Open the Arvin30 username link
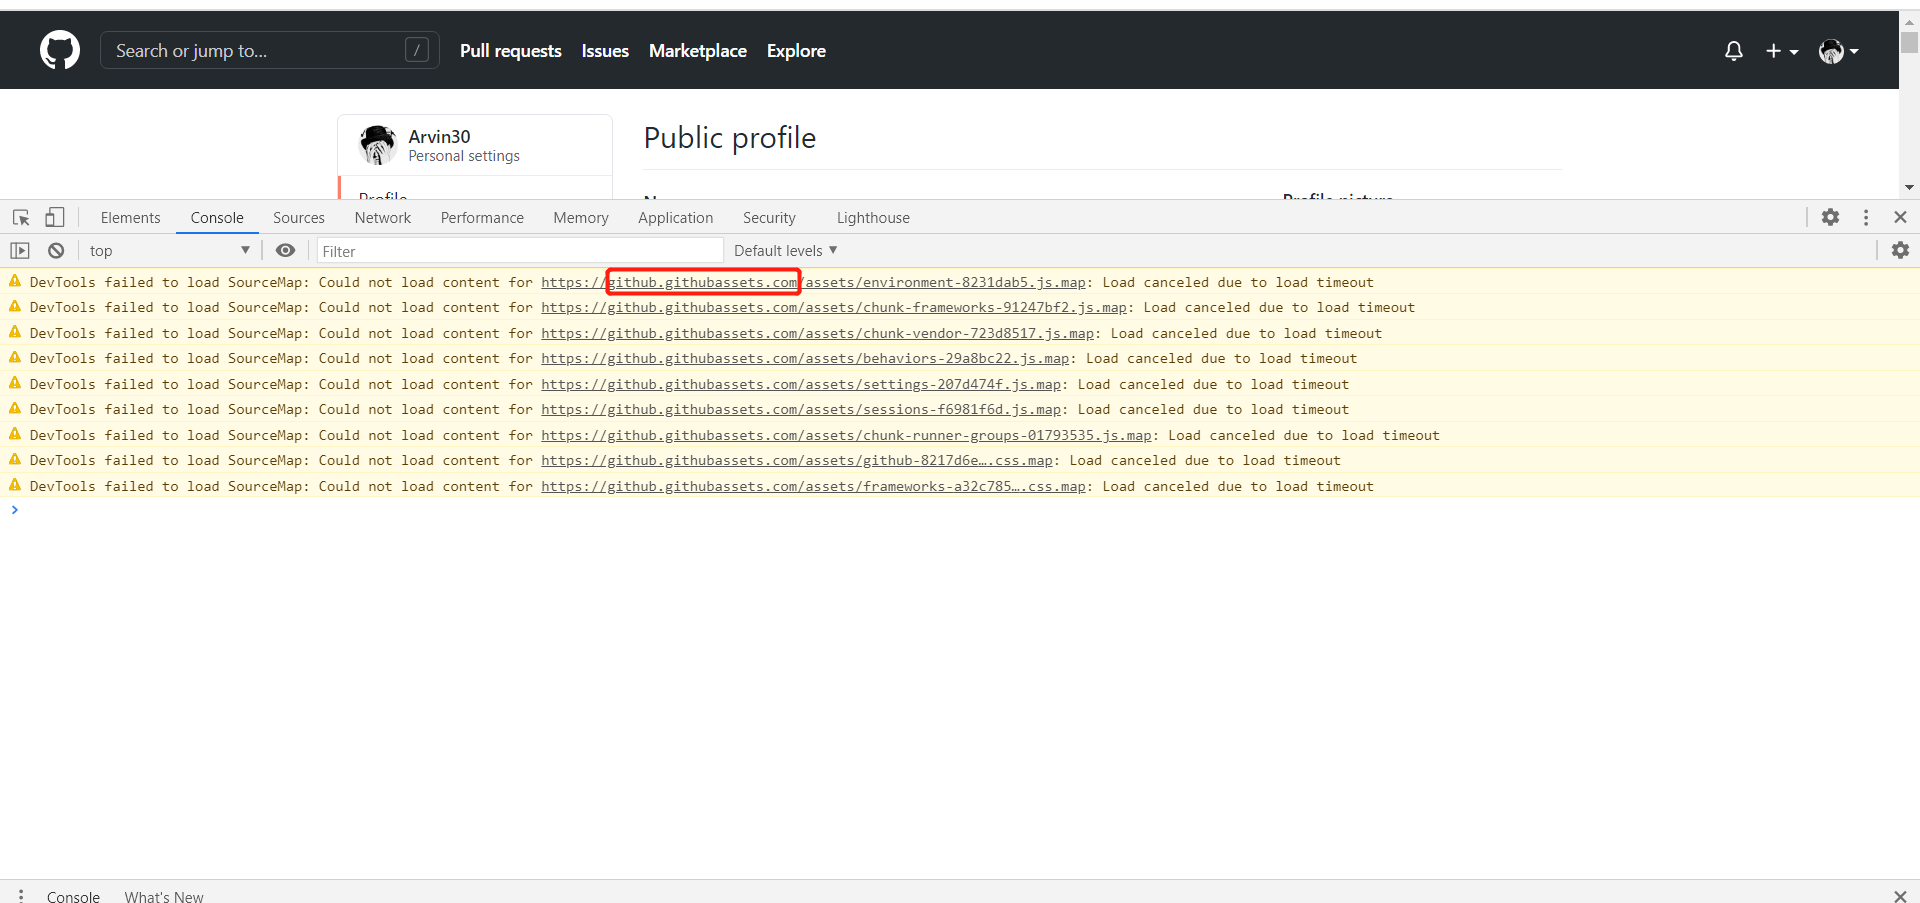This screenshot has width=1920, height=903. [x=439, y=136]
